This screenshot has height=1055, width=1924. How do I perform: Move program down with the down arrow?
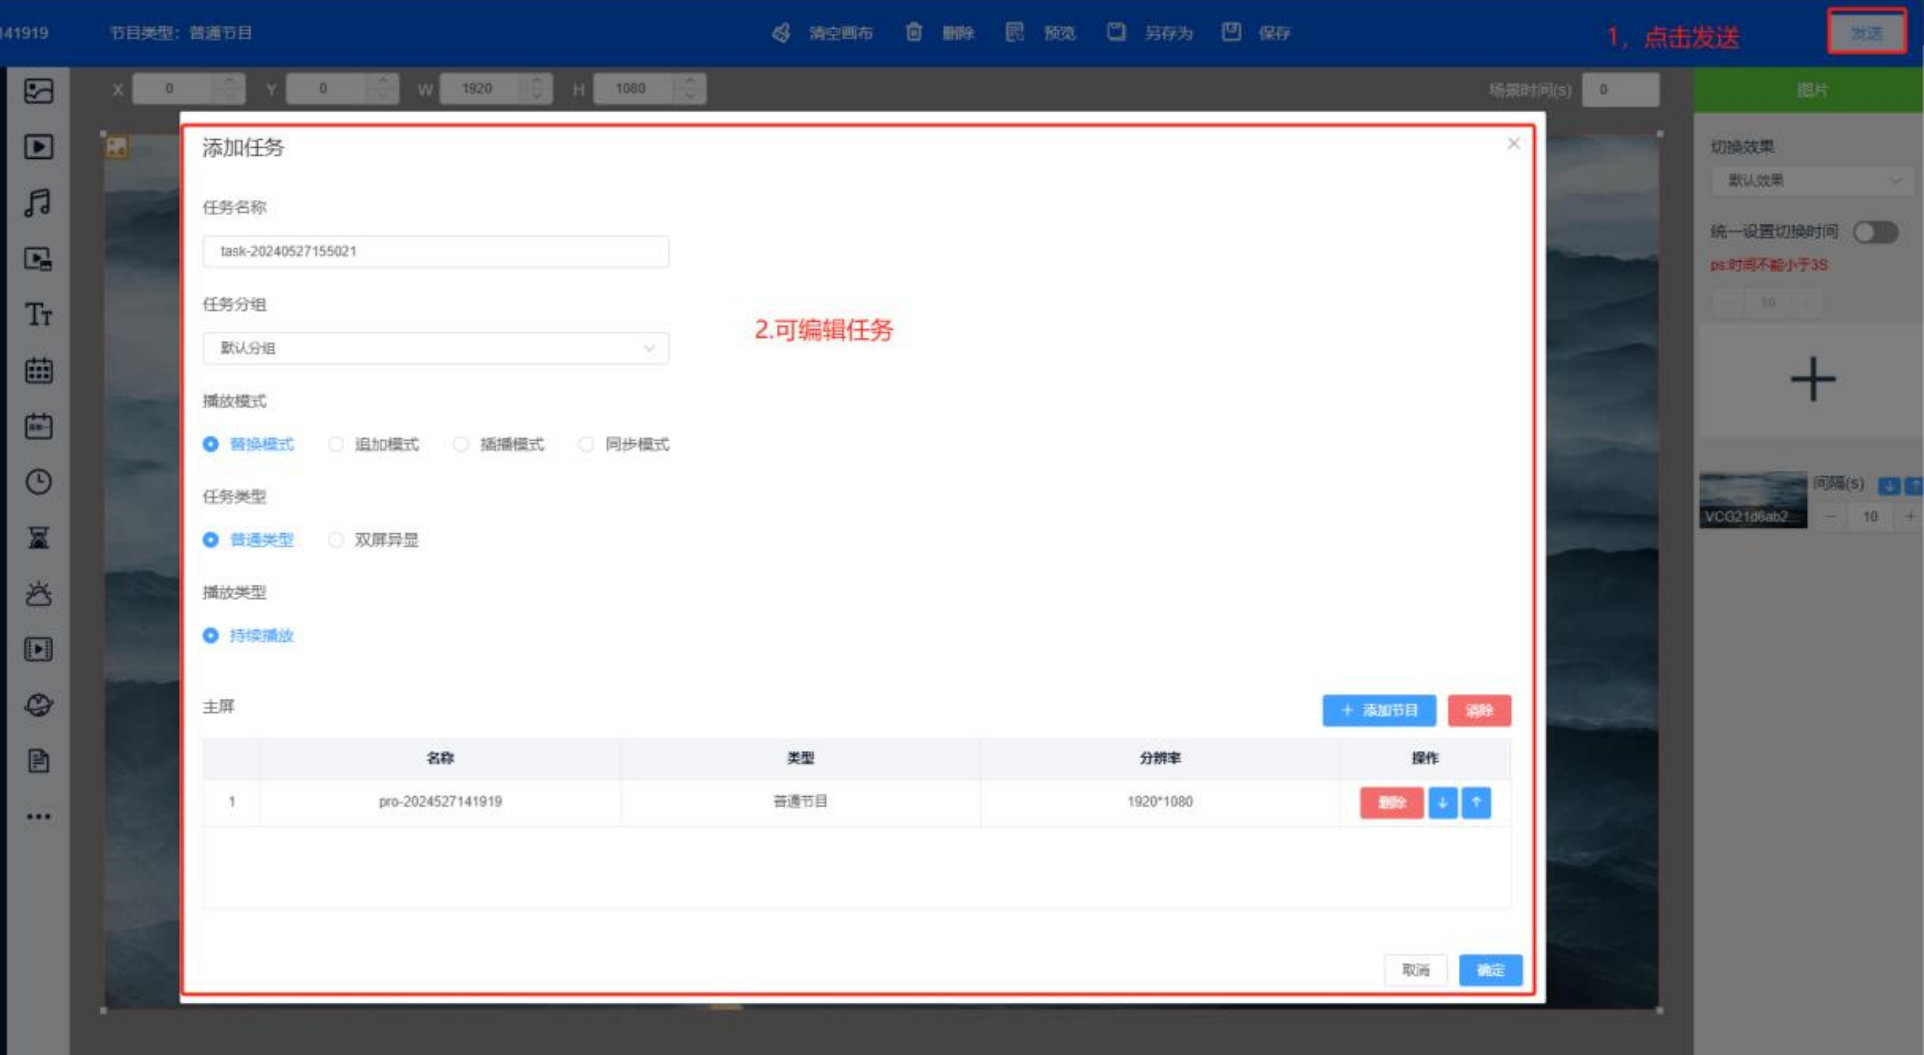click(1442, 802)
